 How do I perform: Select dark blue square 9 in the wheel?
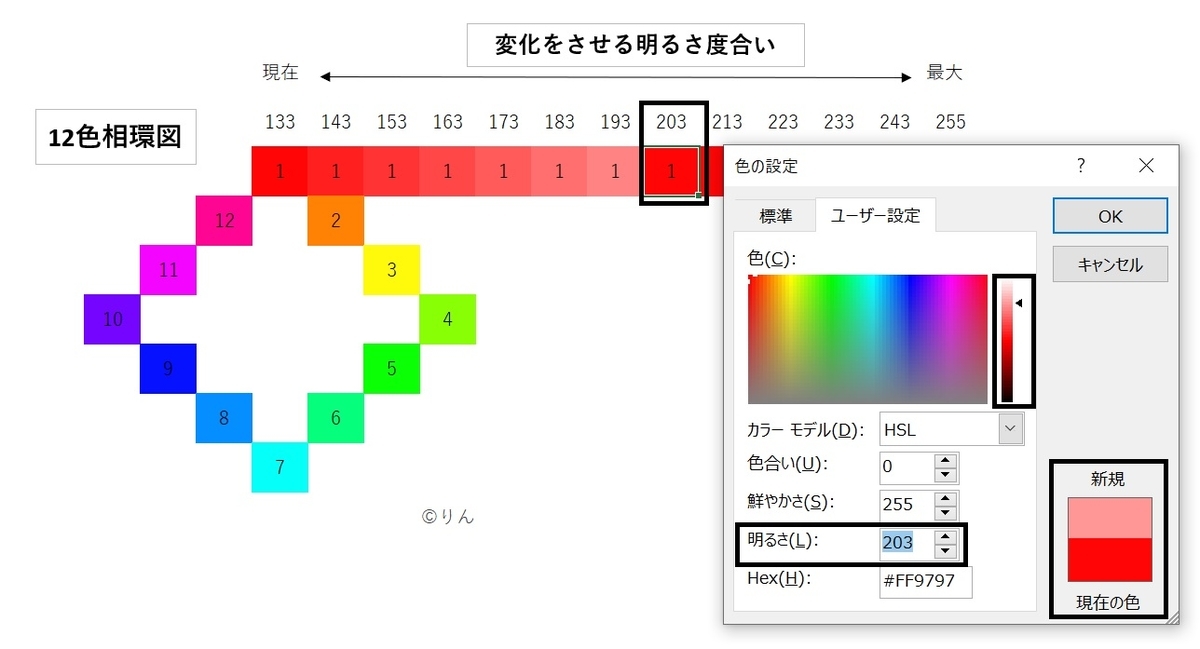coord(167,368)
